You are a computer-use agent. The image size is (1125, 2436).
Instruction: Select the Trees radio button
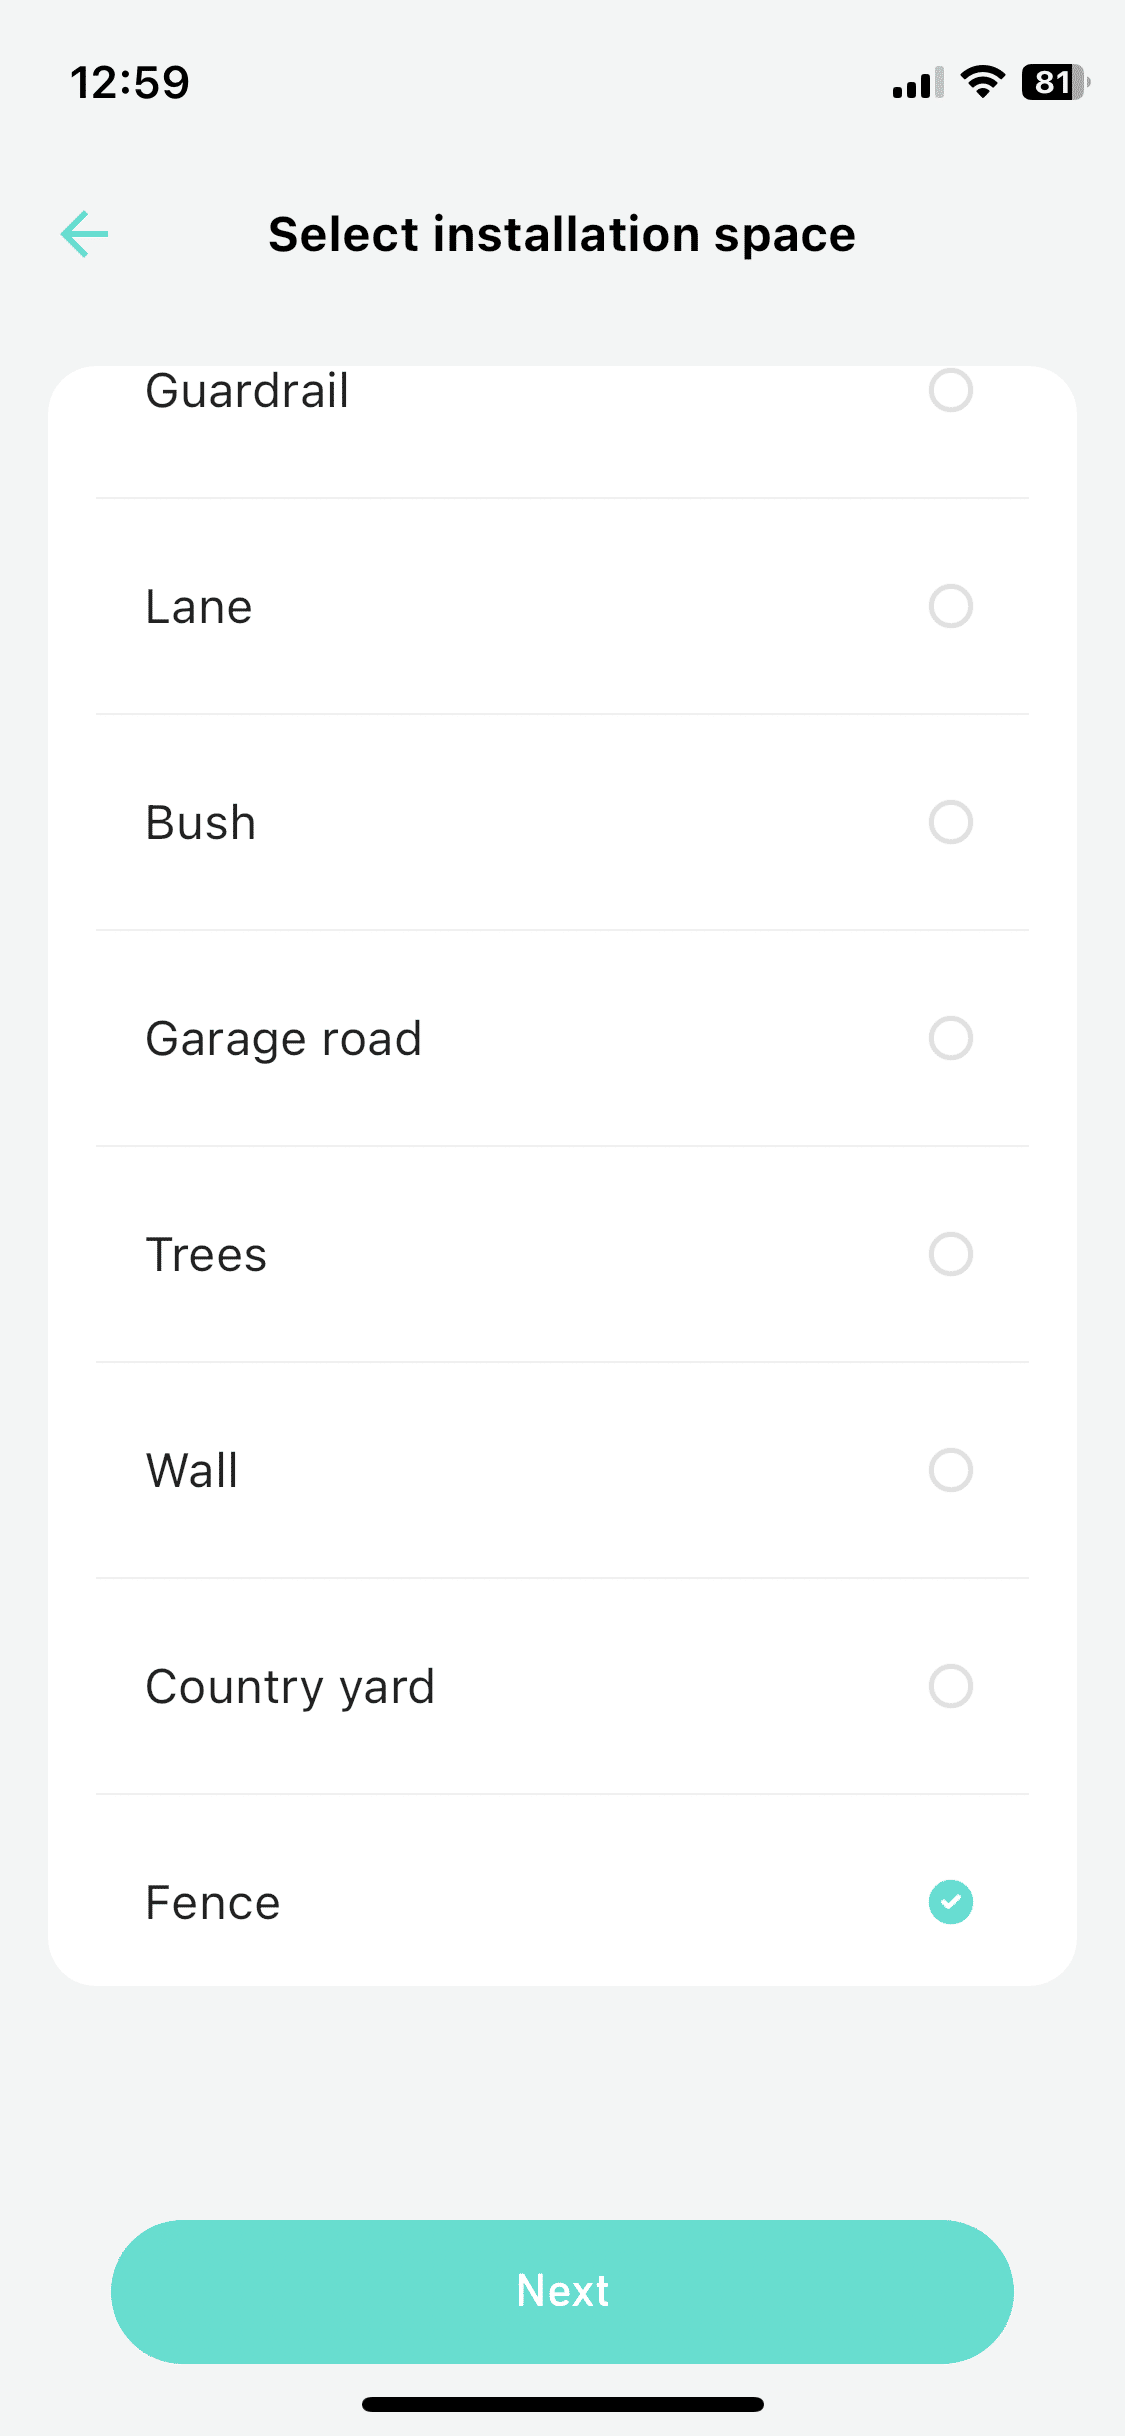pos(950,1254)
